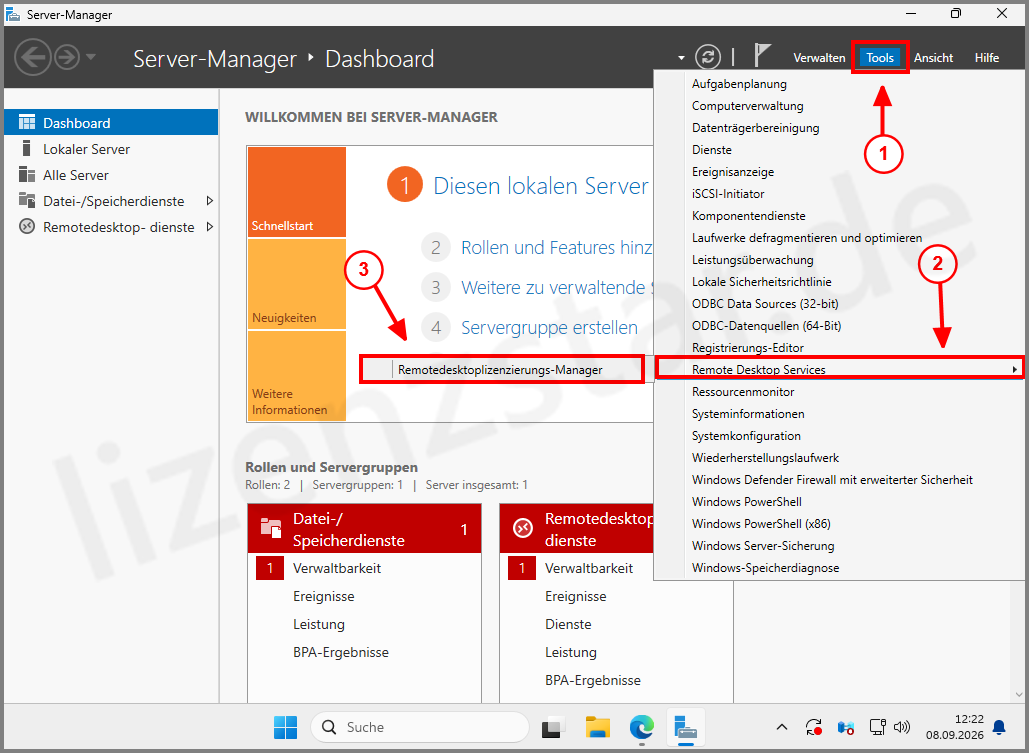Viewport: 1030px width, 753px height.
Task: Click volume speaker icon in tray
Action: (x=902, y=727)
